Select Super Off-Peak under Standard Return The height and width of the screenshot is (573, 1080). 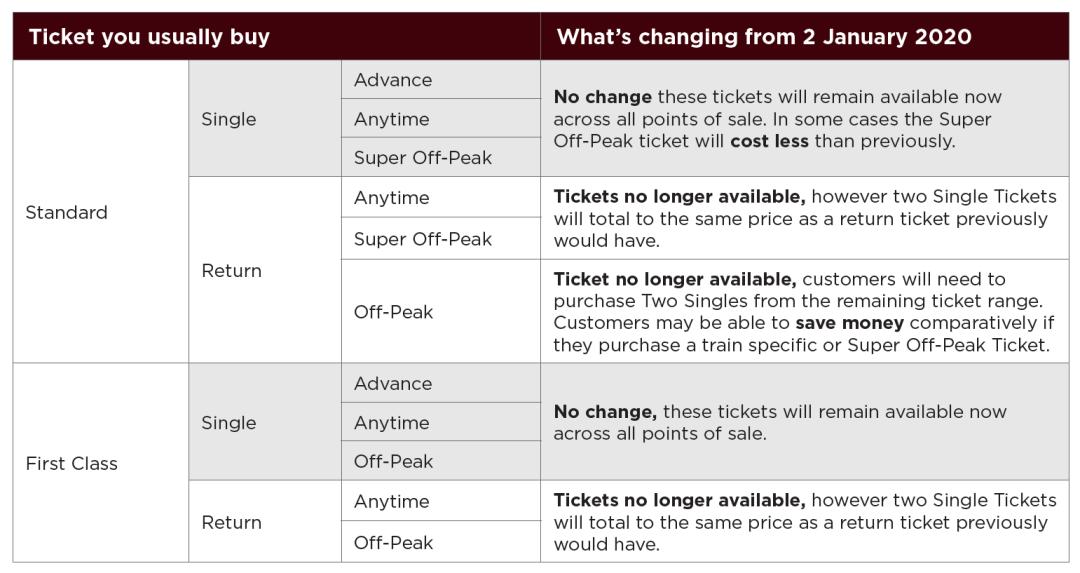[x=423, y=239]
